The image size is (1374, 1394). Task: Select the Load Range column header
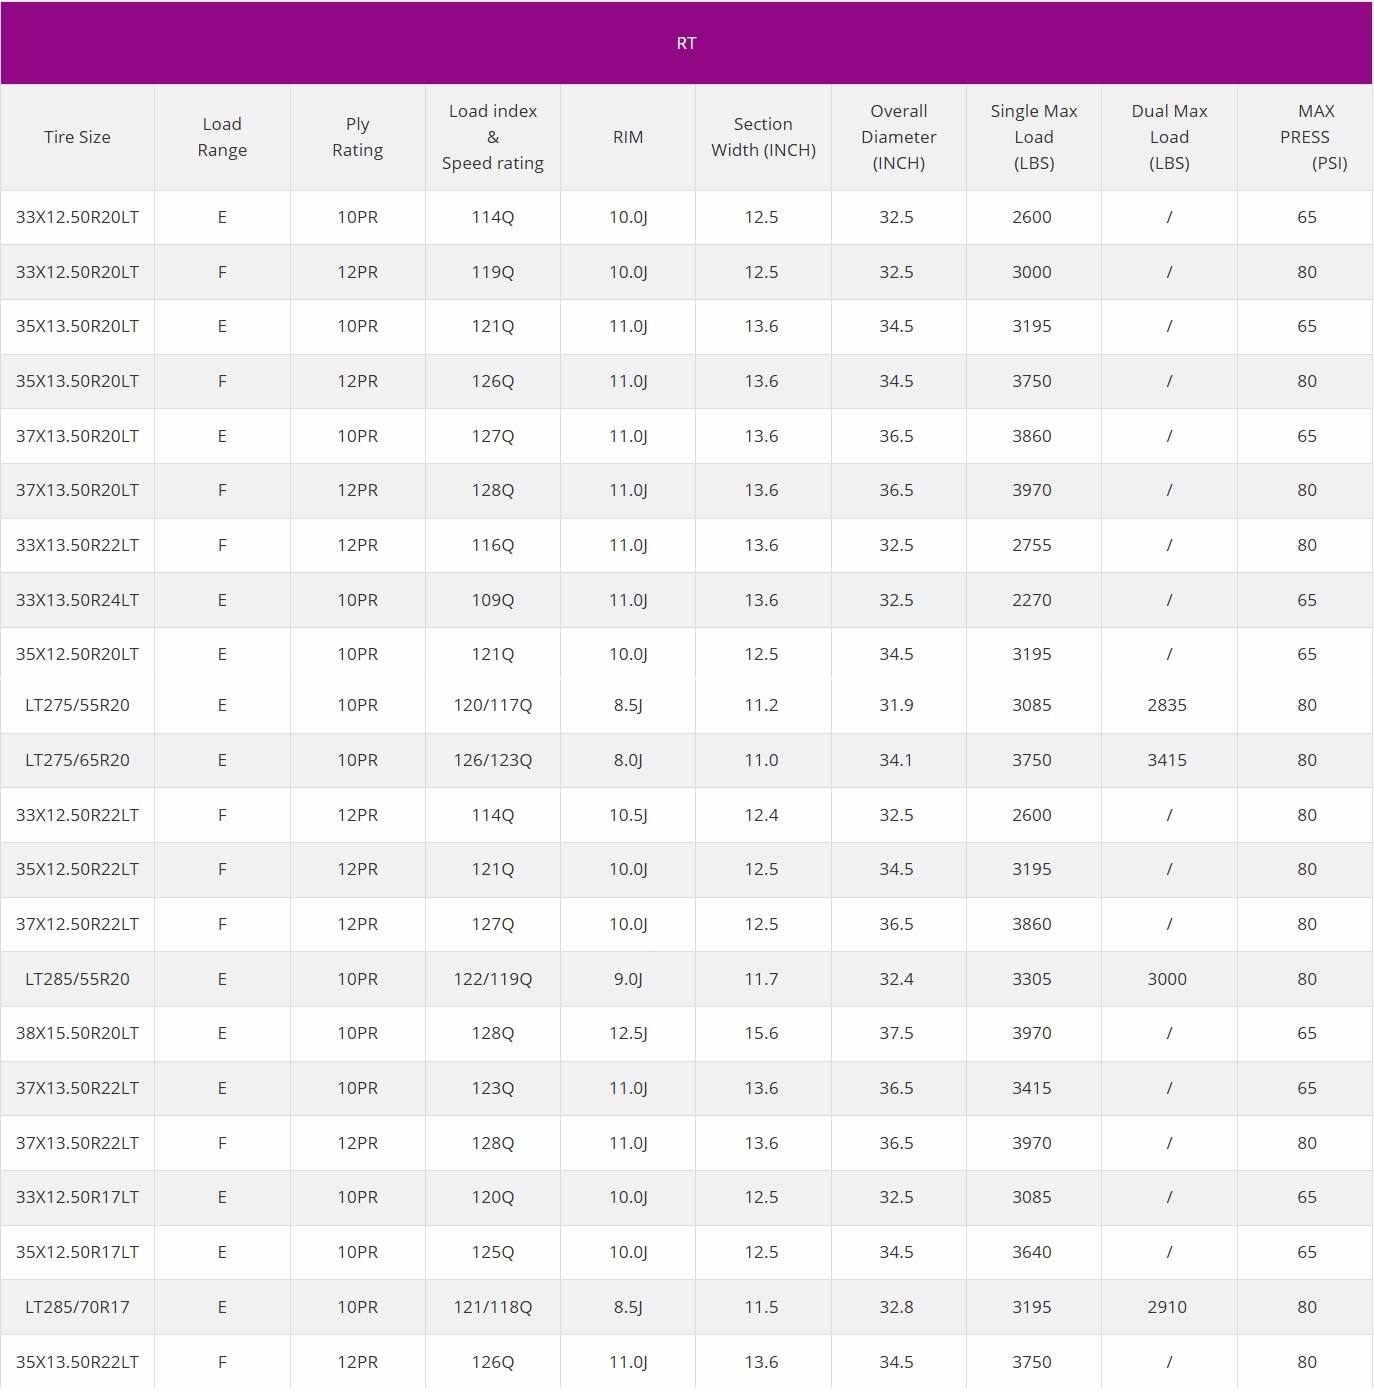222,137
